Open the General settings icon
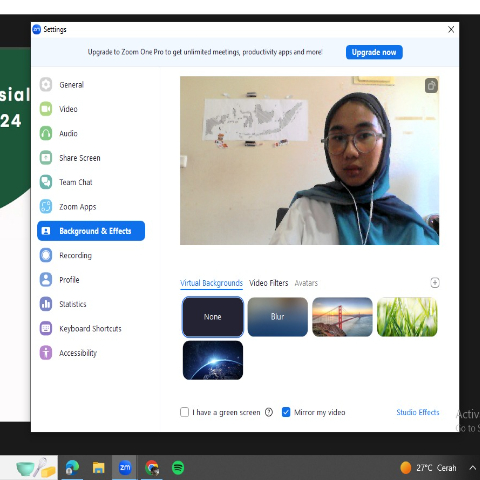 click(46, 84)
